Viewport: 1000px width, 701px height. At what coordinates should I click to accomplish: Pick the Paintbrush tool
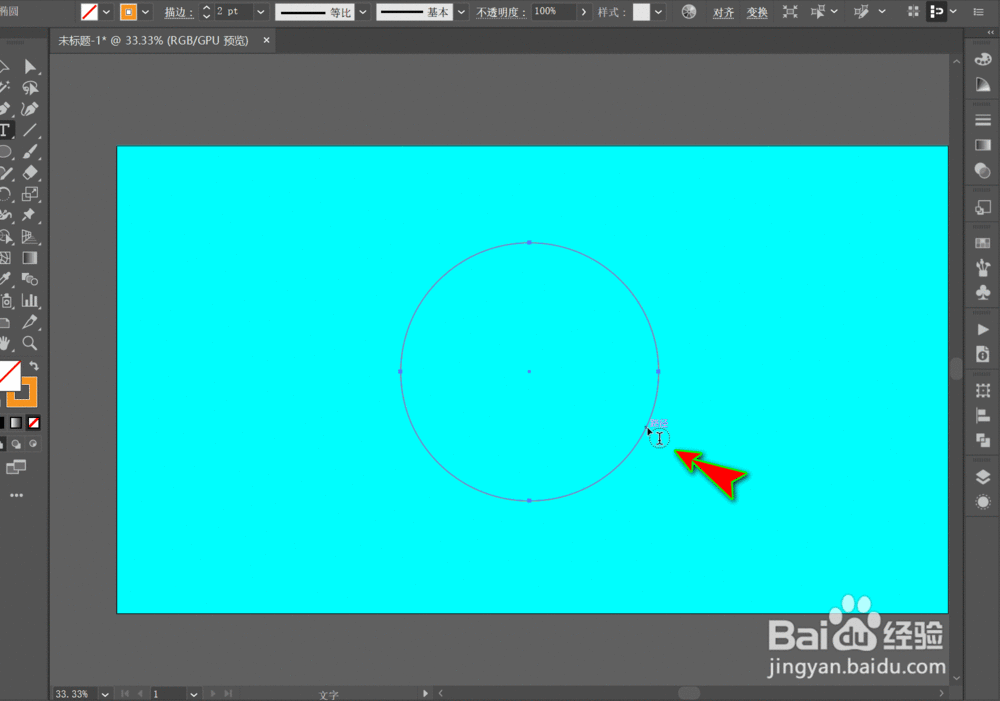pos(30,152)
